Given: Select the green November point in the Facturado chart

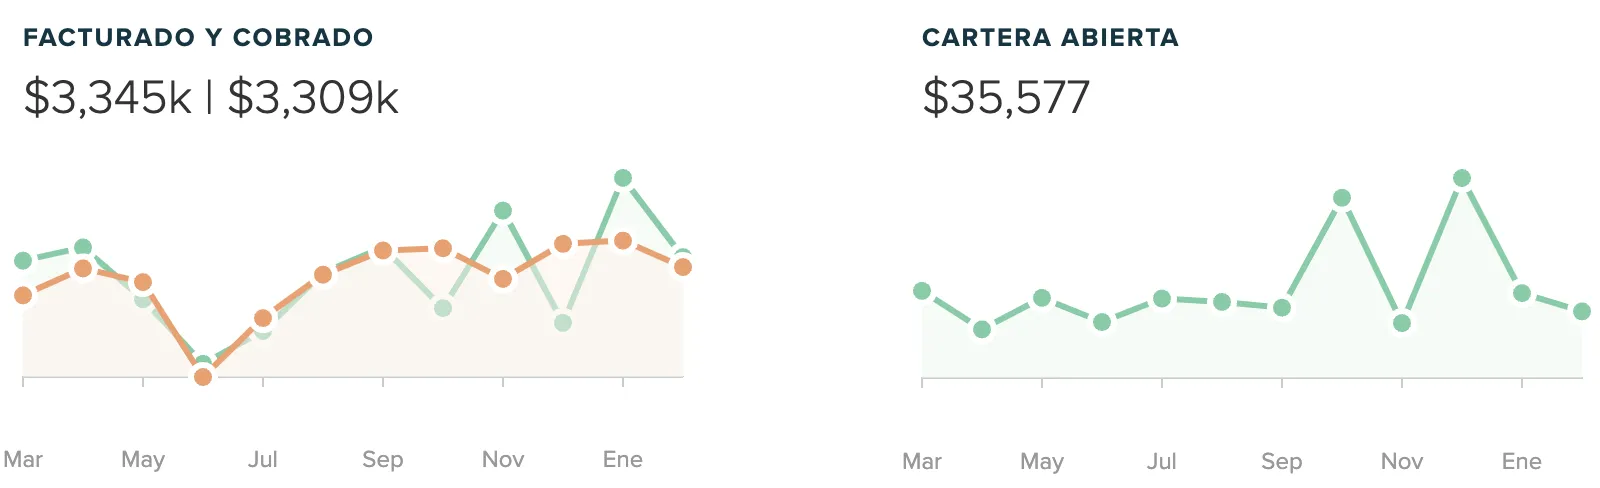Looking at the screenshot, I should 503,211.
